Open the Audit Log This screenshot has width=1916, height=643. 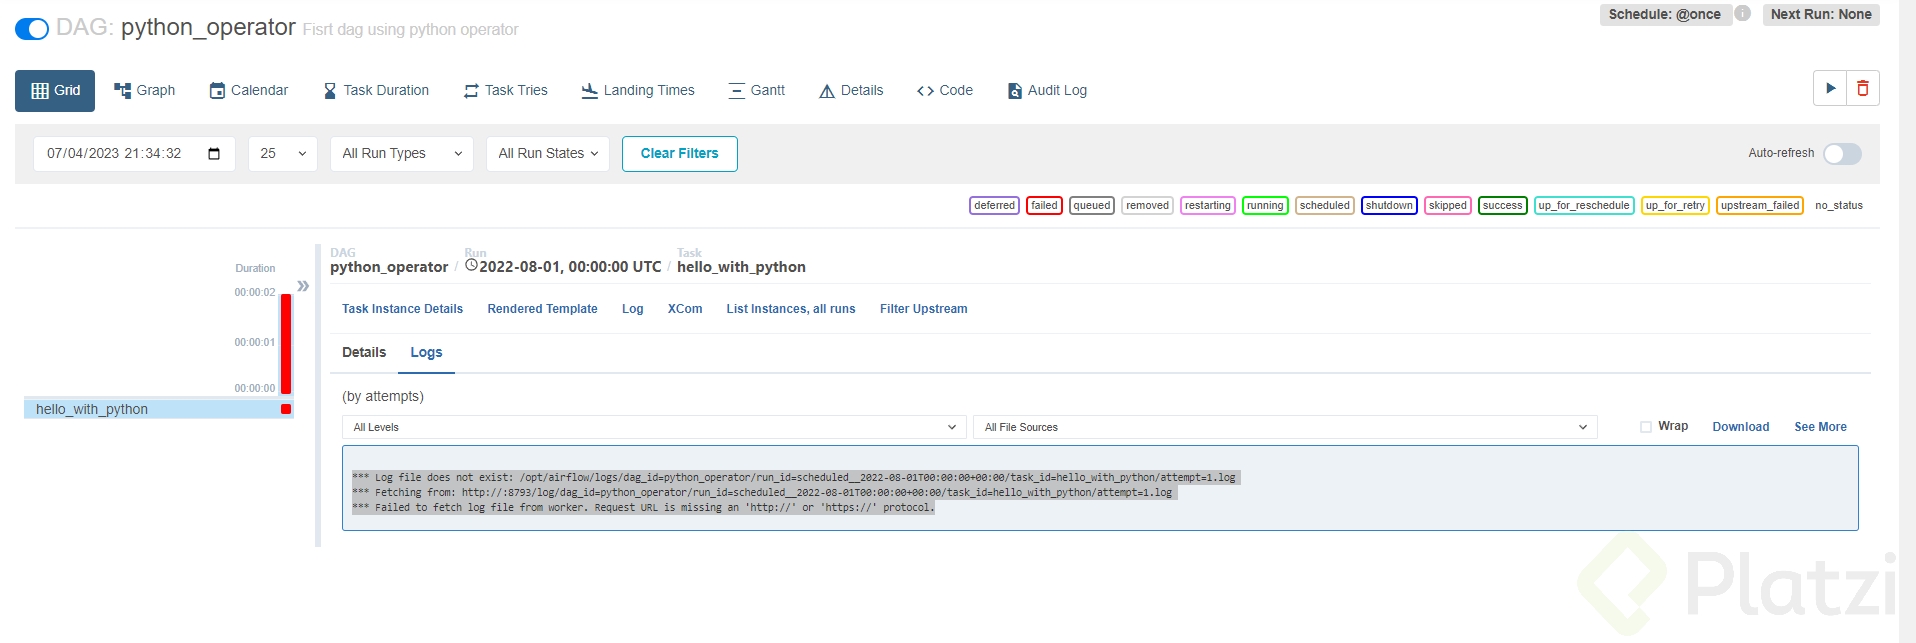point(1047,91)
